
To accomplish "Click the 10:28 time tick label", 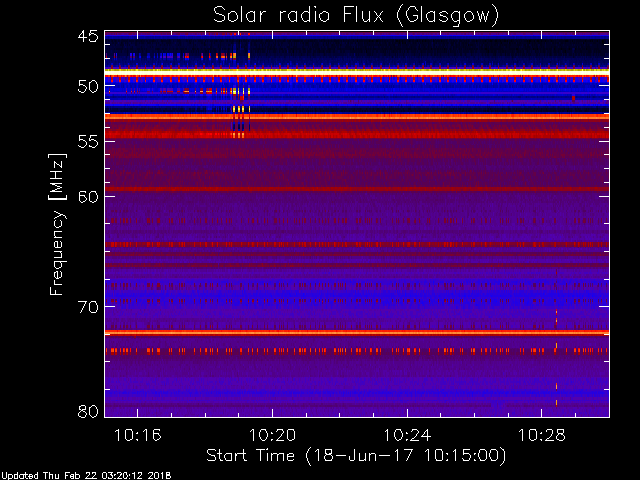I will pyautogui.click(x=542, y=435).
